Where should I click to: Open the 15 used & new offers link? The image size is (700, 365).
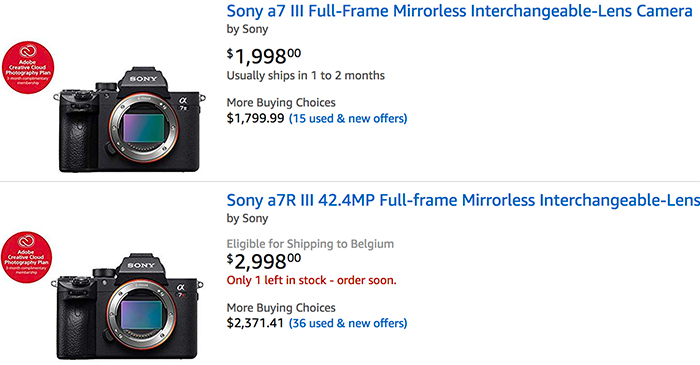click(x=348, y=118)
